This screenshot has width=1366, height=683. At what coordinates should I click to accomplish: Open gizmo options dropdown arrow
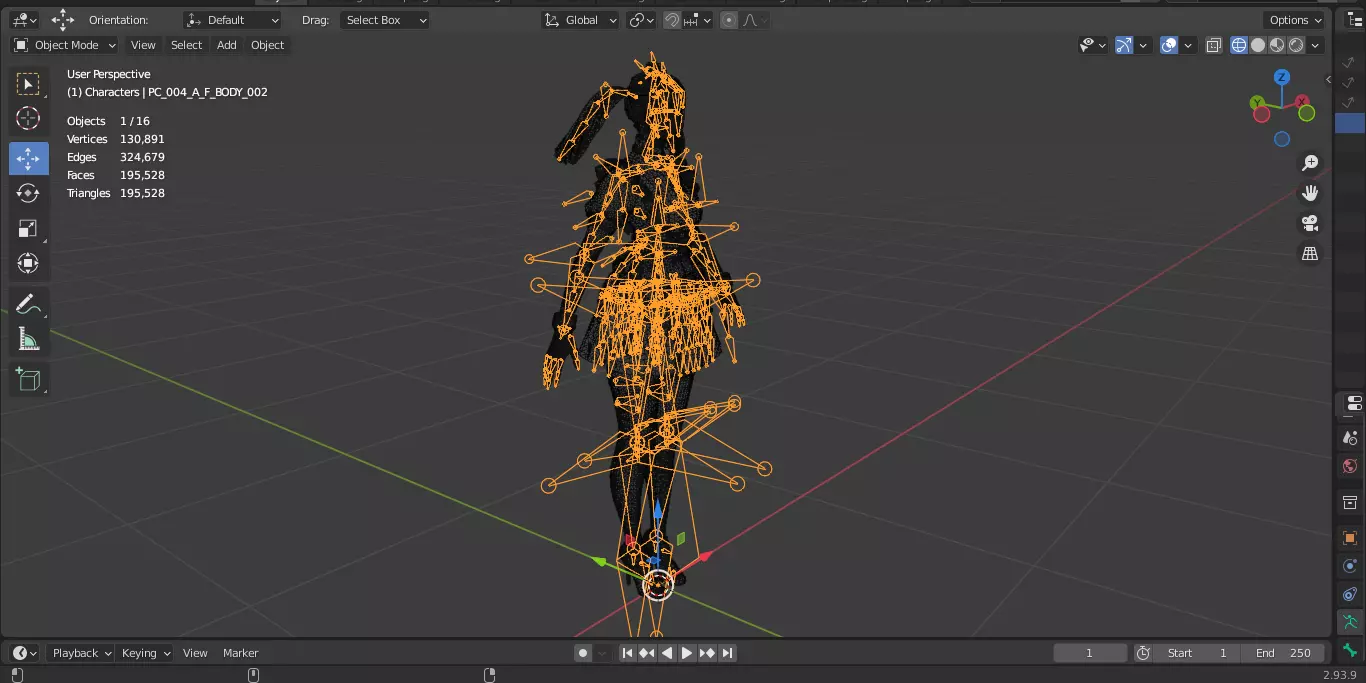point(1144,45)
